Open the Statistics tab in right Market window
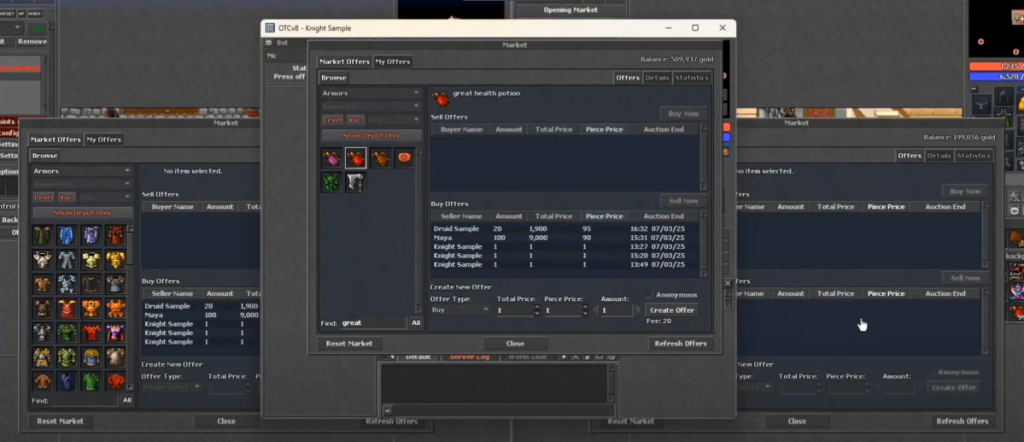 coord(974,155)
